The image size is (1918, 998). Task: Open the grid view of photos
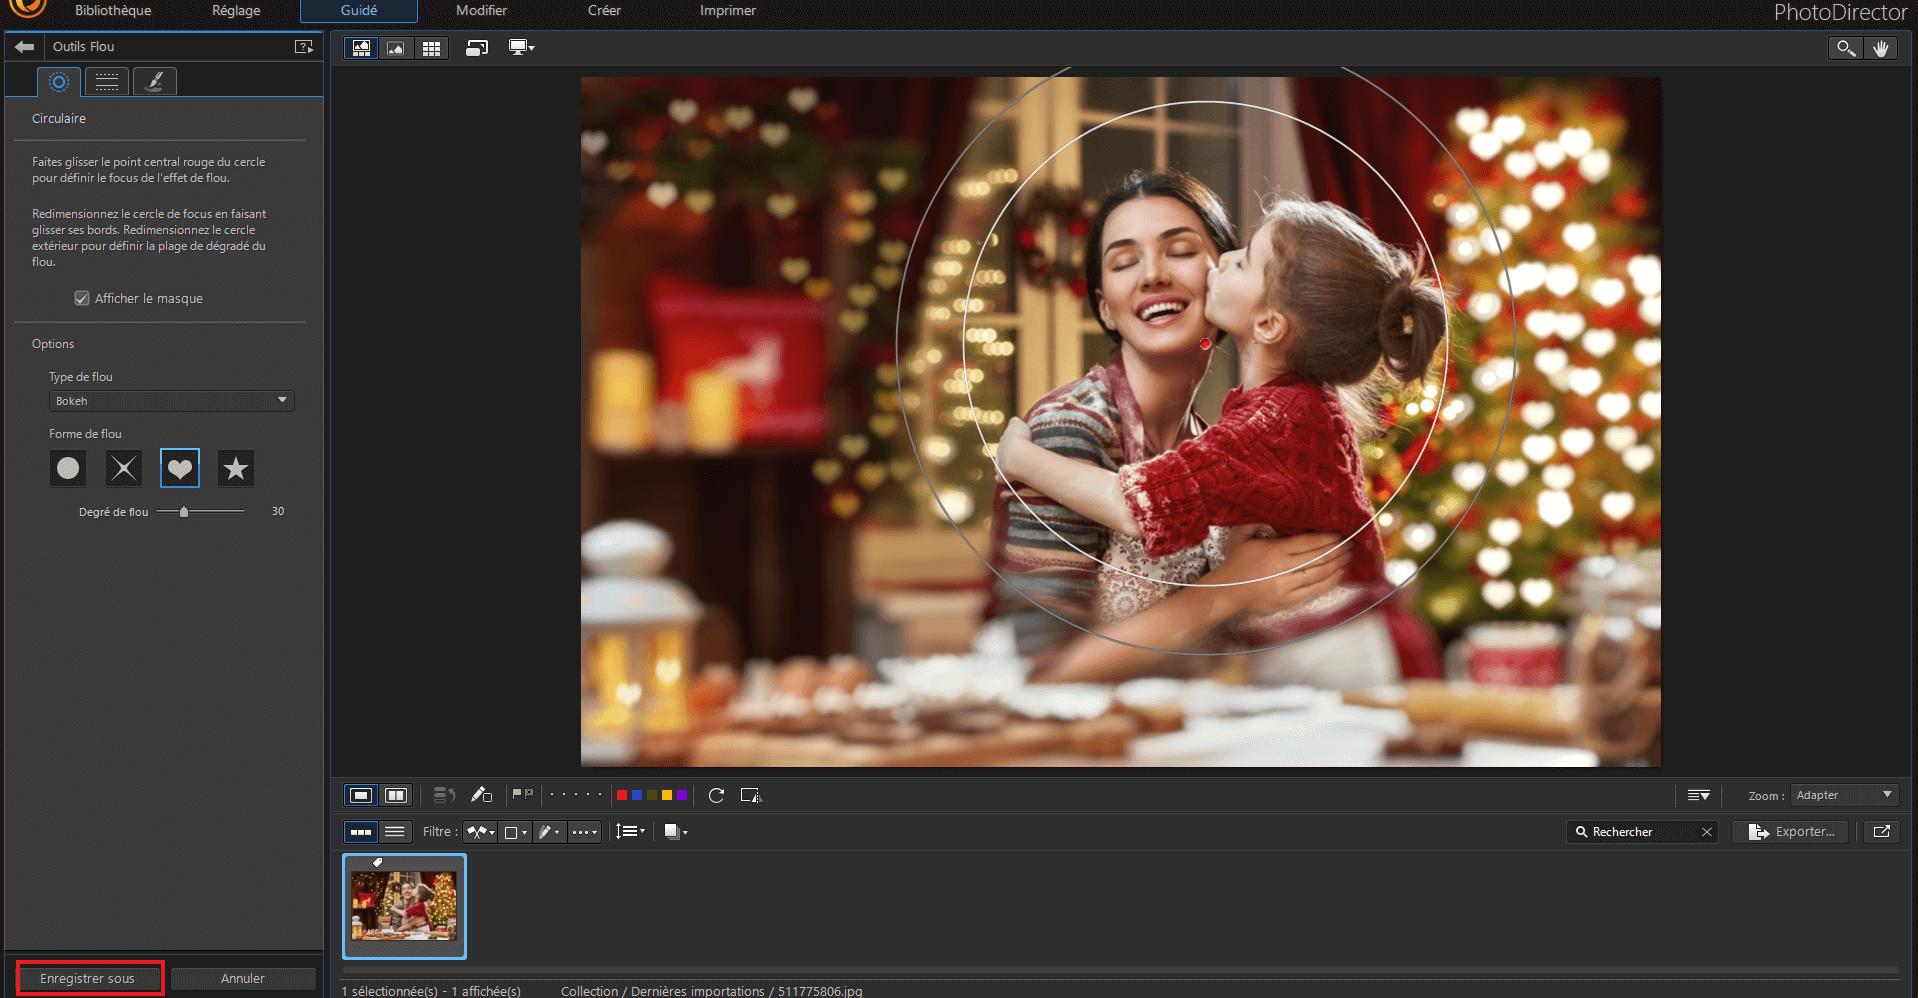[x=432, y=47]
